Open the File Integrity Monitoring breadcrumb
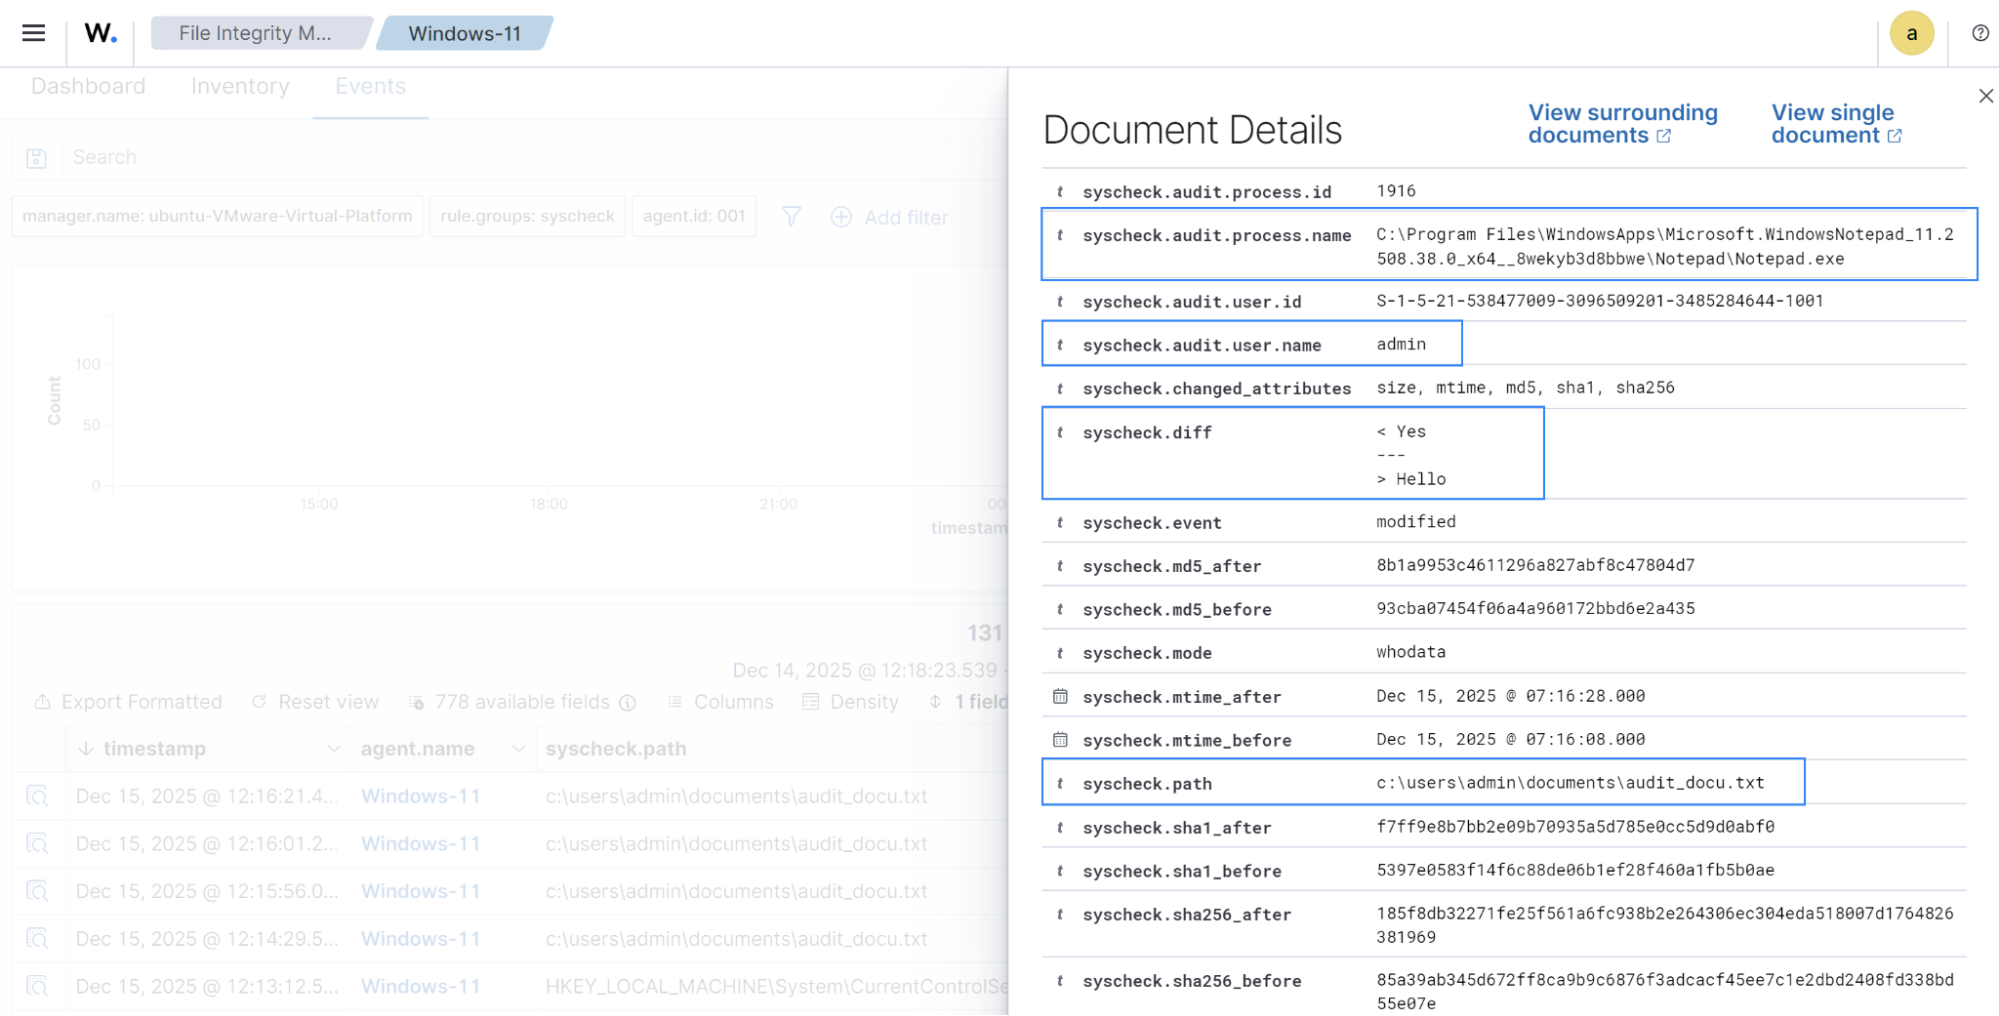1999x1016 pixels. point(255,33)
